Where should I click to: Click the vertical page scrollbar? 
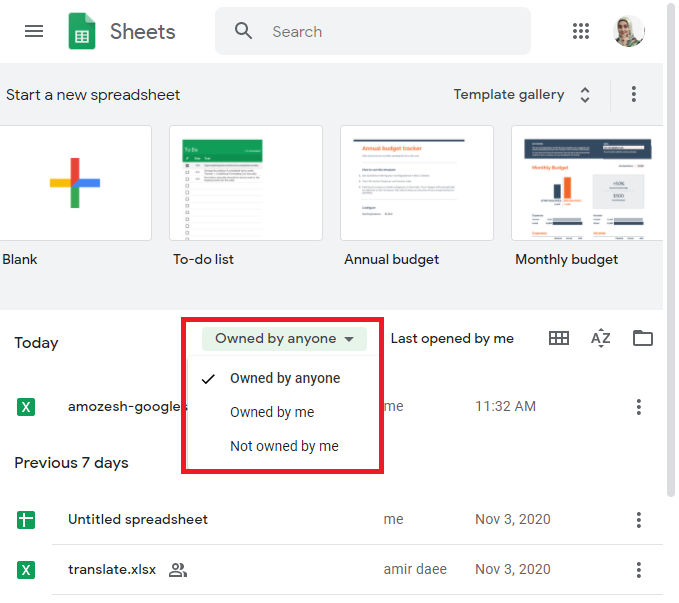[671, 249]
